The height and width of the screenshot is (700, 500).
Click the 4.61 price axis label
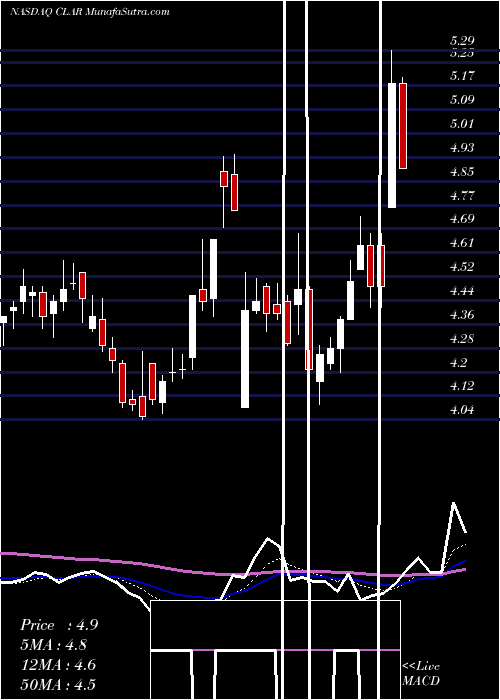[462, 243]
